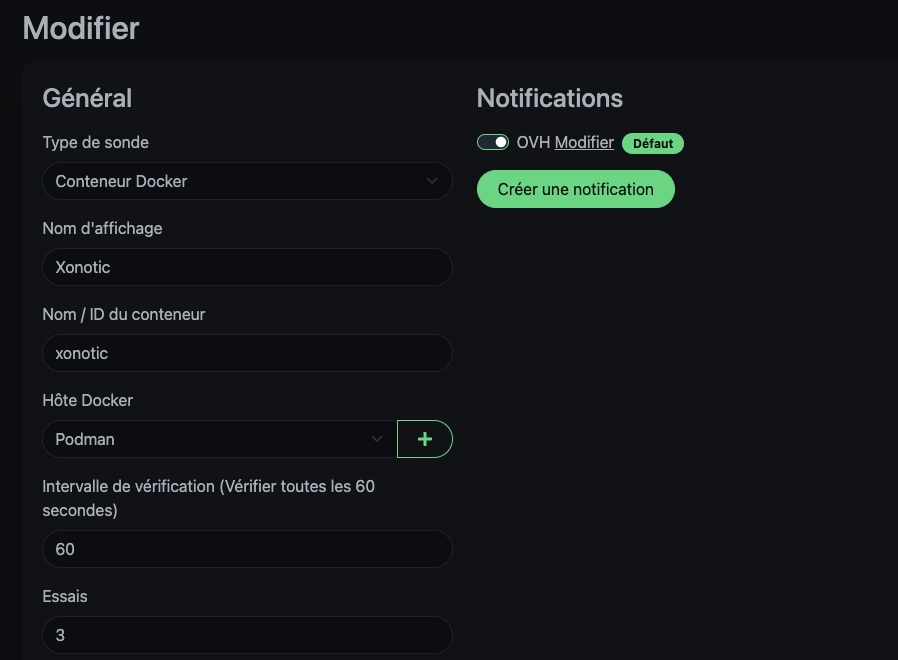
Task: Focus the Nom d'affichage field containing Xonotic
Action: 247,267
